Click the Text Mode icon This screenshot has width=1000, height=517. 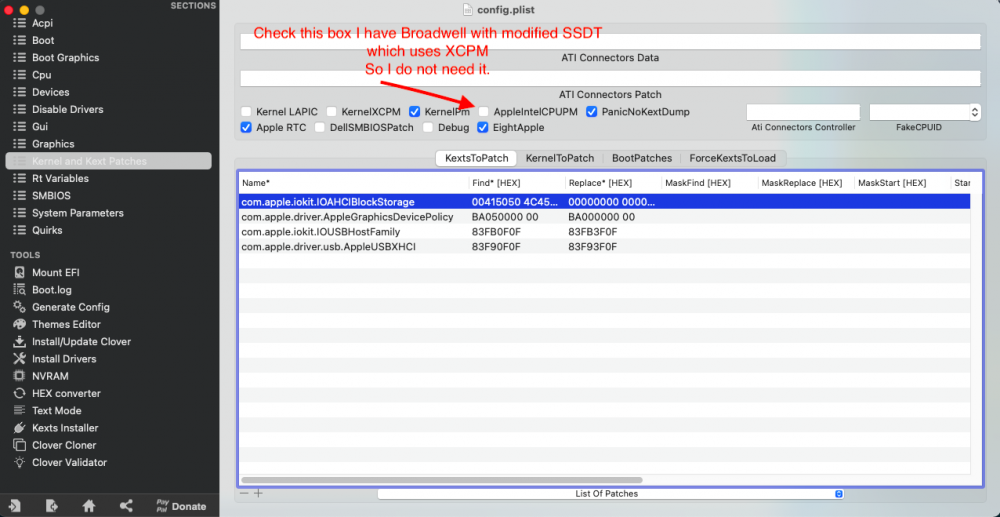[x=20, y=410]
